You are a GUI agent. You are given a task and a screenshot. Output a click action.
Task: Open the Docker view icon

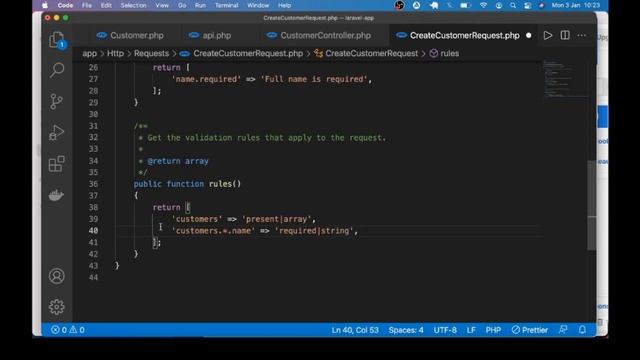click(x=56, y=195)
